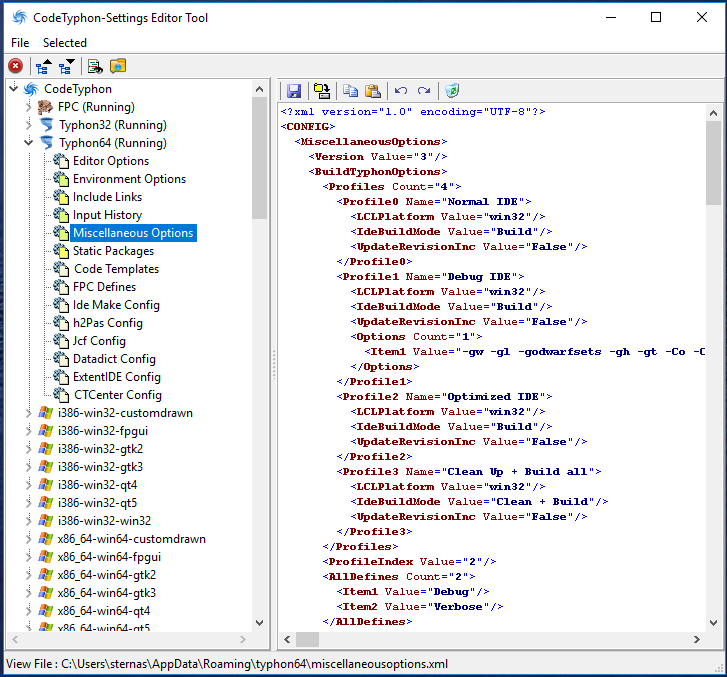Screen dimensions: 727x677
Task: Click the XML editor's vertical scrollbar thumb
Action: pyautogui.click(x=714, y=162)
